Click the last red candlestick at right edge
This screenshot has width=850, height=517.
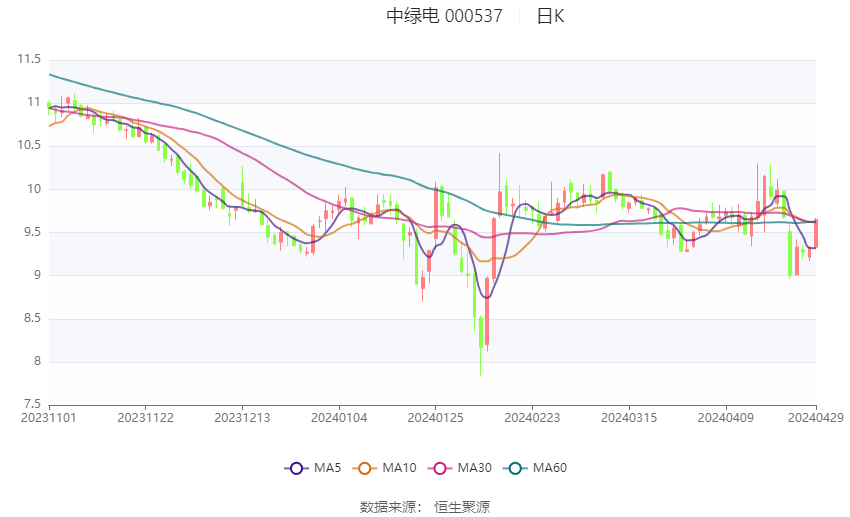pyautogui.click(x=816, y=233)
